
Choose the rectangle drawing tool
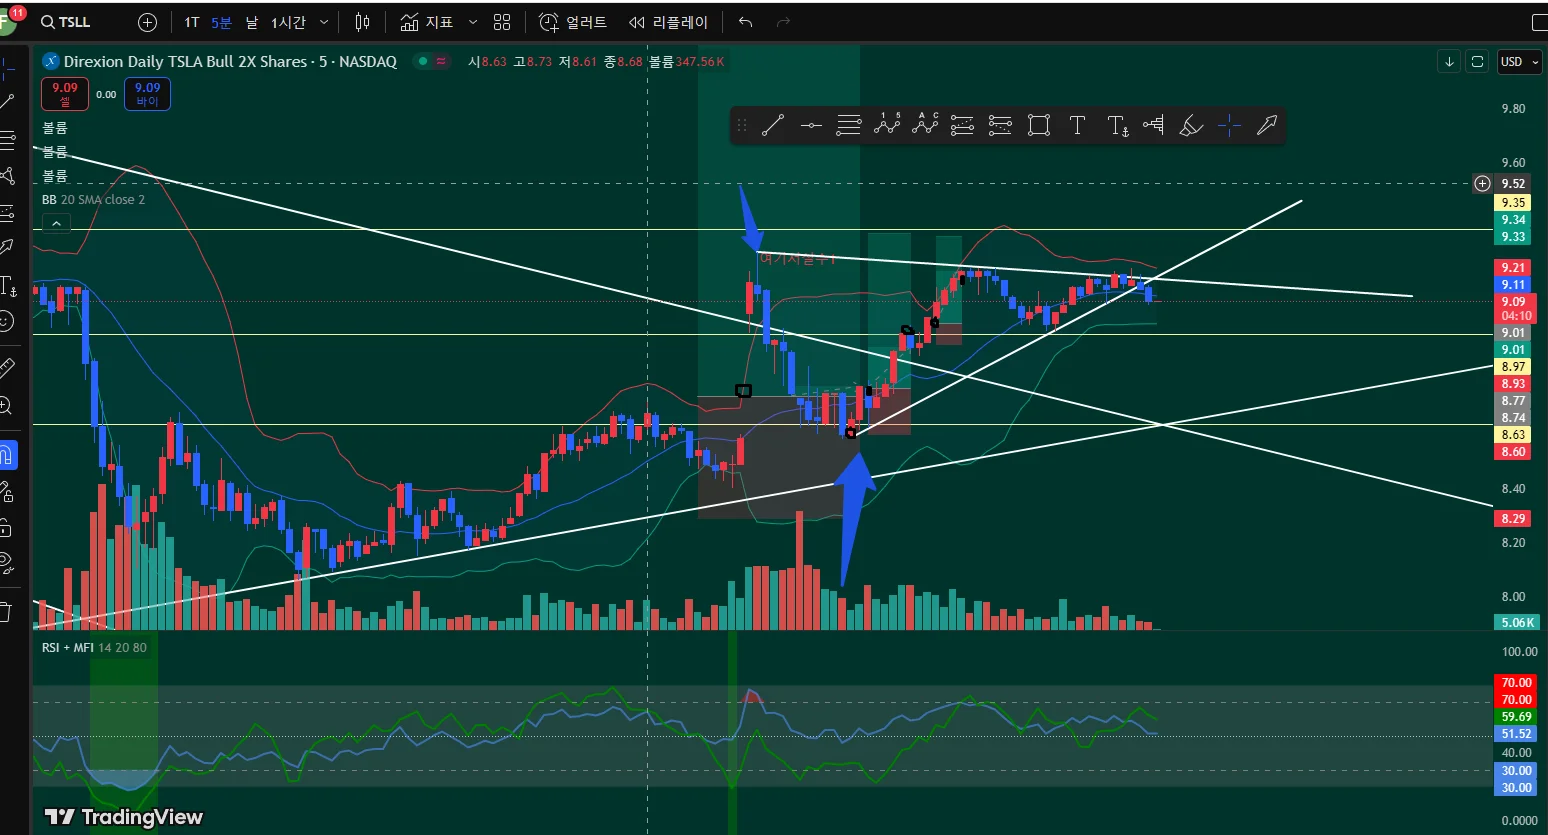coord(1039,125)
